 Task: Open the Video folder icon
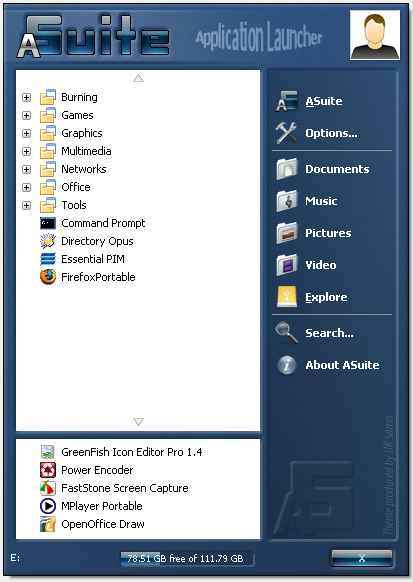click(286, 265)
